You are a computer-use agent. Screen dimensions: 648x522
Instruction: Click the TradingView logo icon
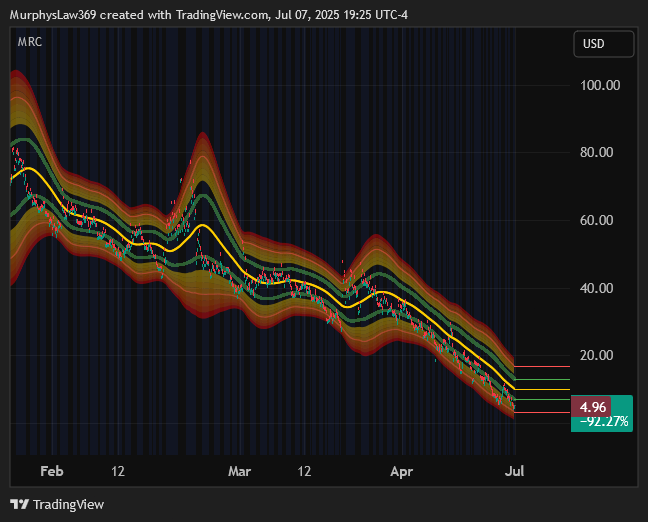click(19, 504)
